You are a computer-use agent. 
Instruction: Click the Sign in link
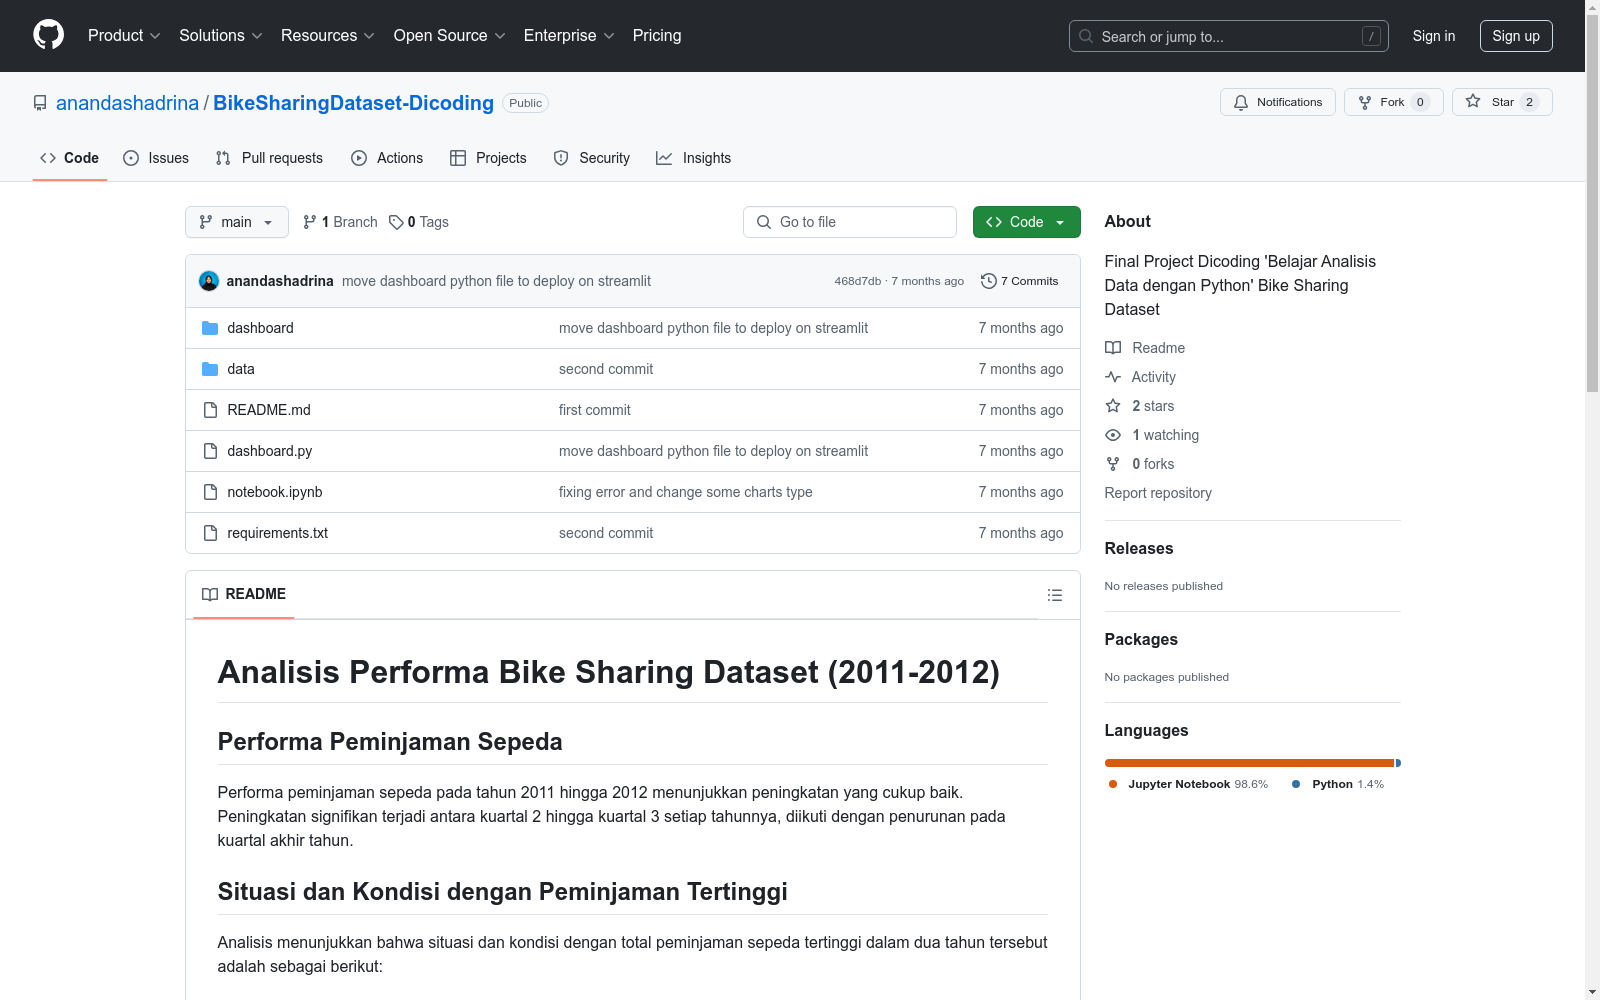(1434, 36)
